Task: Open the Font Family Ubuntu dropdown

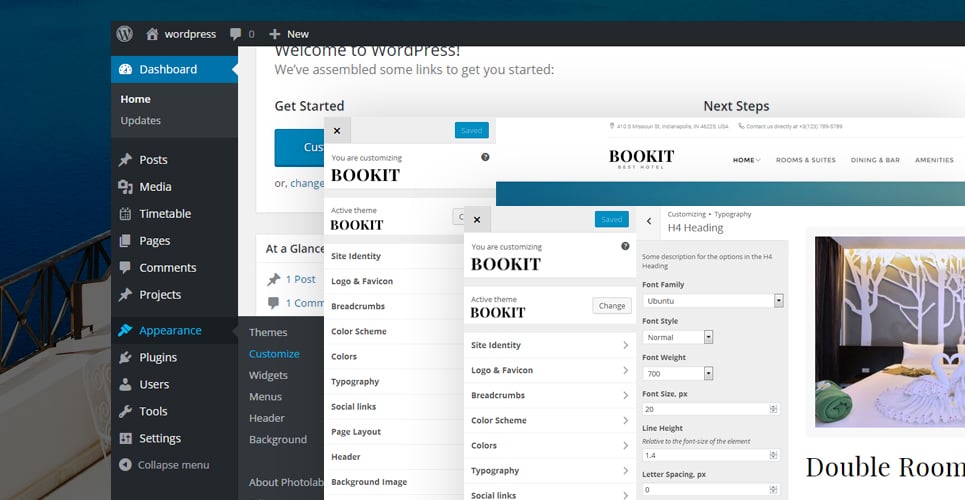Action: 713,301
